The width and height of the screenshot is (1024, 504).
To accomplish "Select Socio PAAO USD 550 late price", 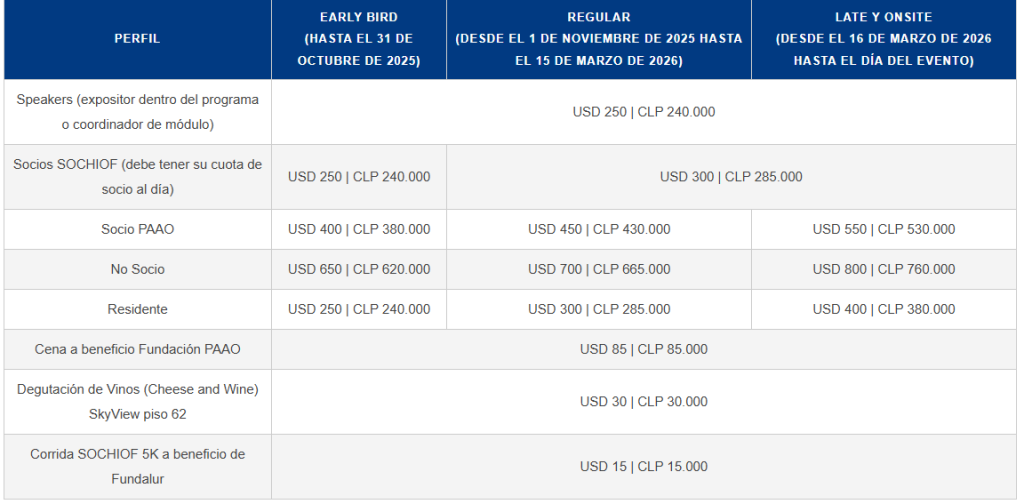I will coord(884,229).
